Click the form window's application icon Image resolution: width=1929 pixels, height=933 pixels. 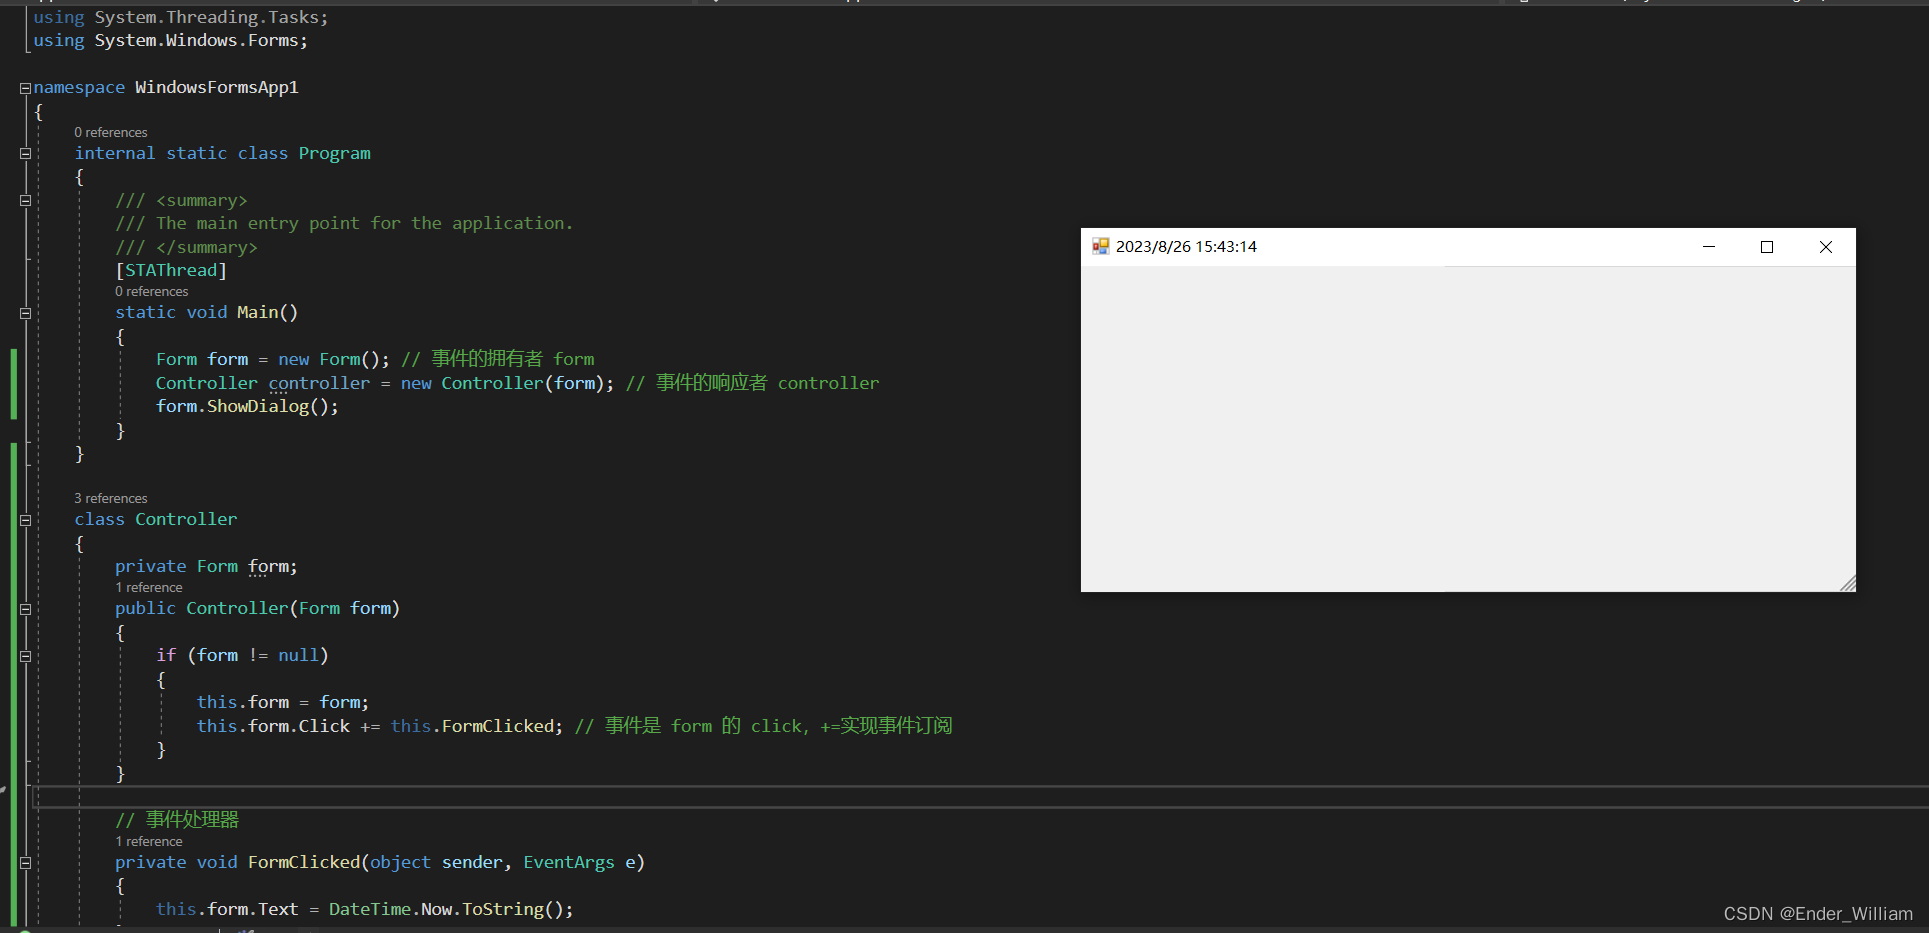coord(1100,247)
